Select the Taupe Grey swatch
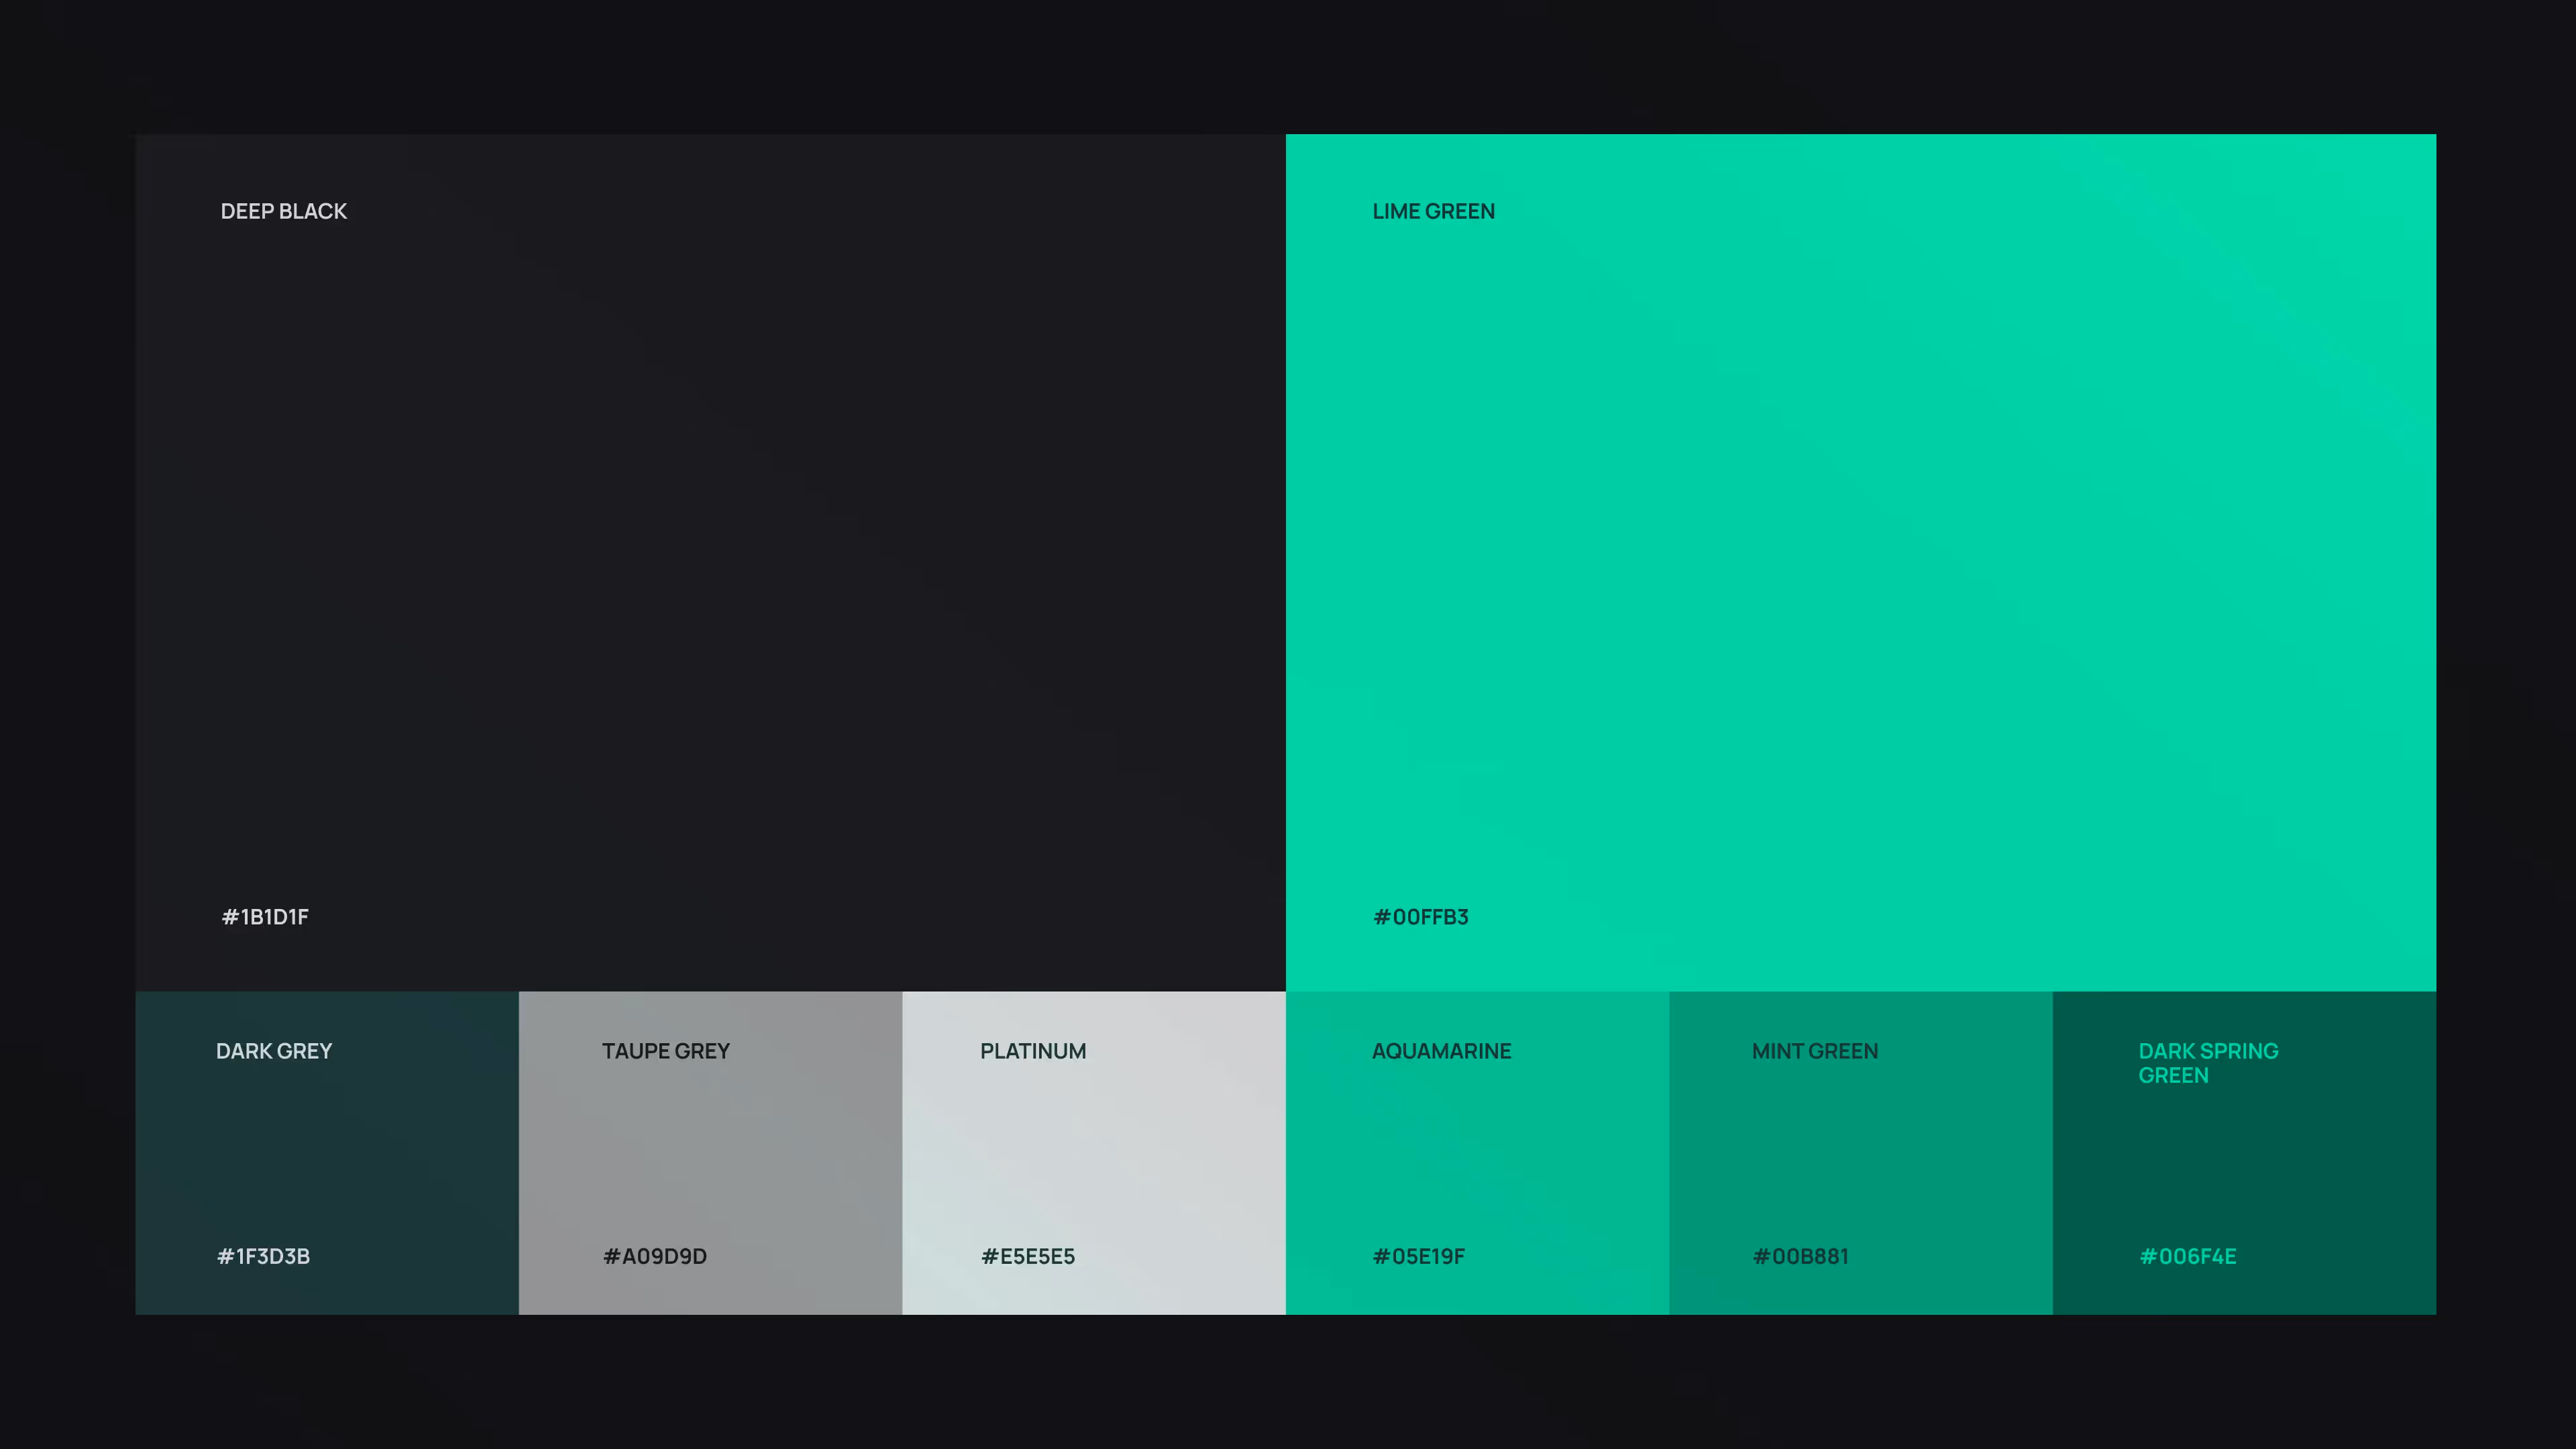This screenshot has width=2576, height=1449. pos(710,1152)
